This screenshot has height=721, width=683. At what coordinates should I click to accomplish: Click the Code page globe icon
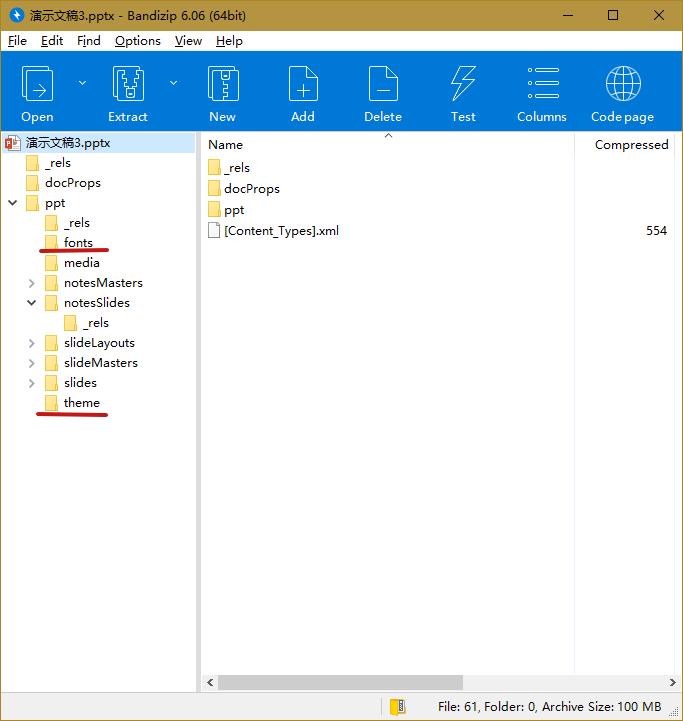[622, 85]
